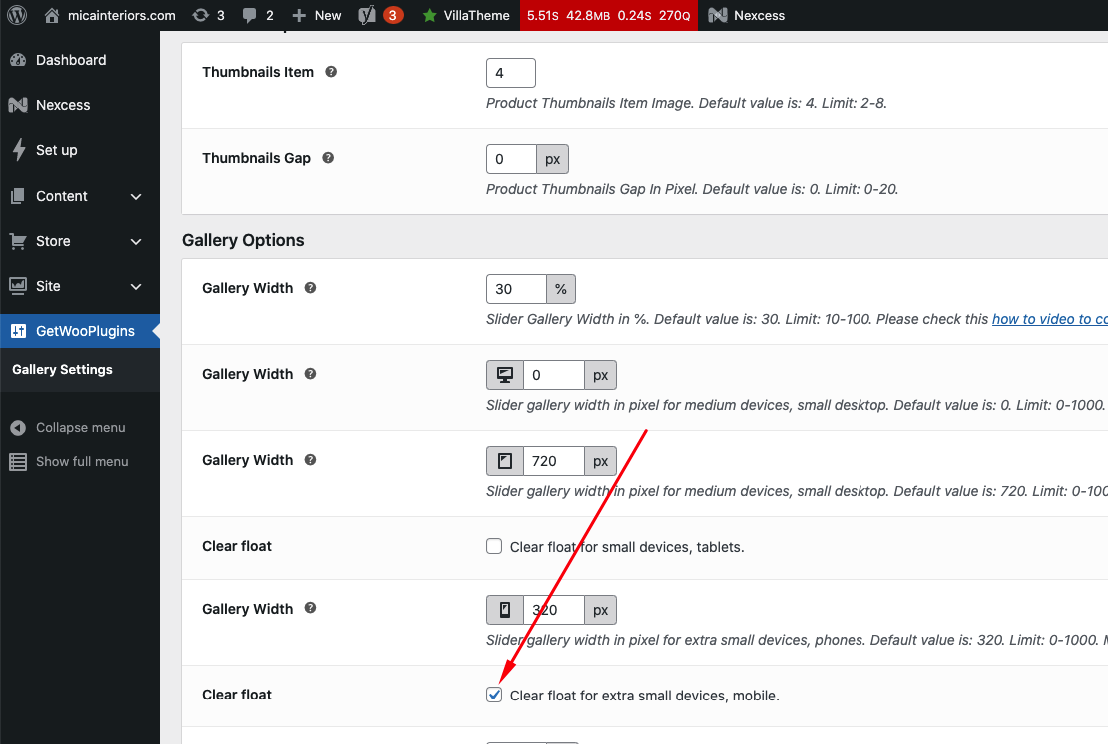Open the 3 pending updates icon
Viewport: 1108px width, 744px height.
point(201,15)
